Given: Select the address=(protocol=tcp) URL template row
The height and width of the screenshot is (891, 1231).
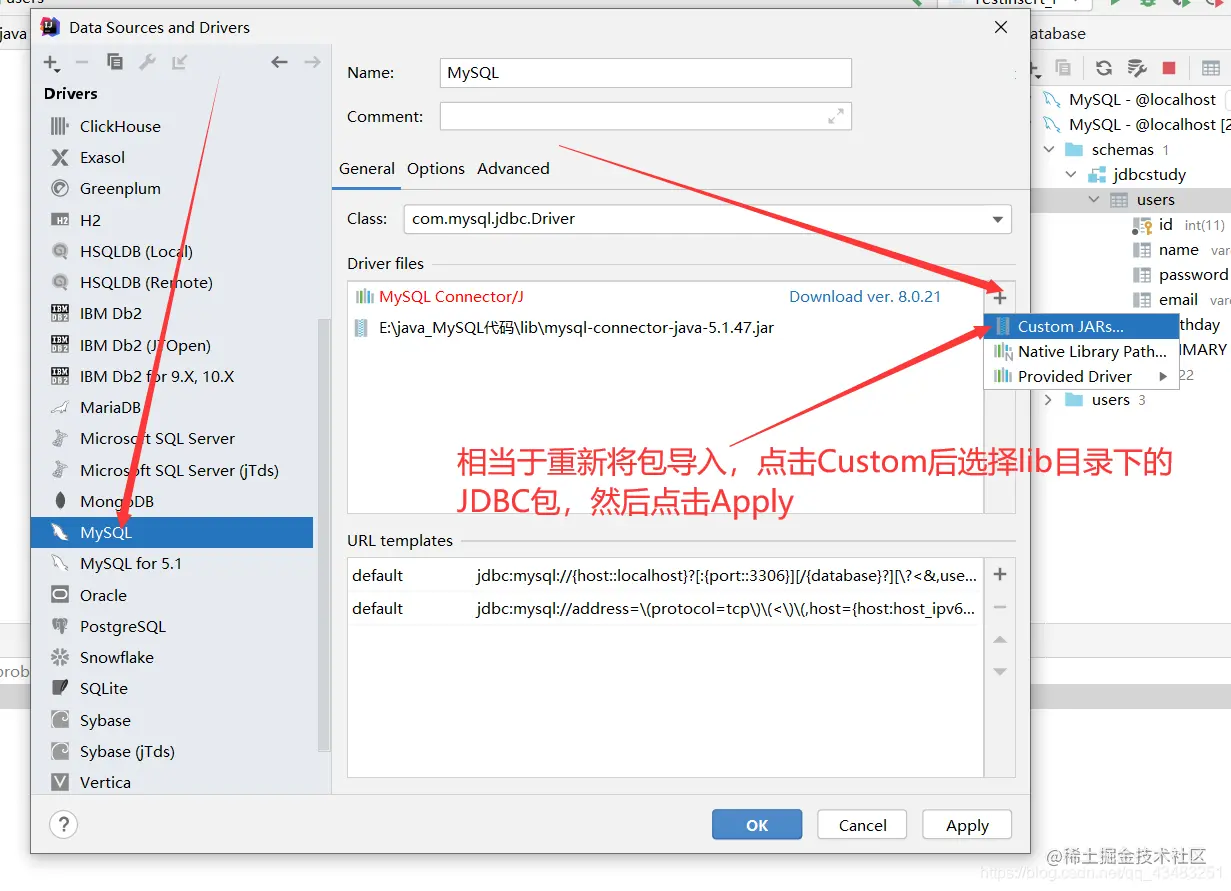Looking at the screenshot, I should (x=665, y=608).
